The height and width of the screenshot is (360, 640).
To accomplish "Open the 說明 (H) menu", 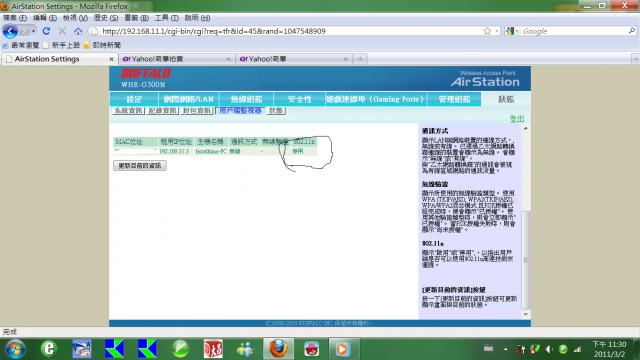I will (197, 18).
